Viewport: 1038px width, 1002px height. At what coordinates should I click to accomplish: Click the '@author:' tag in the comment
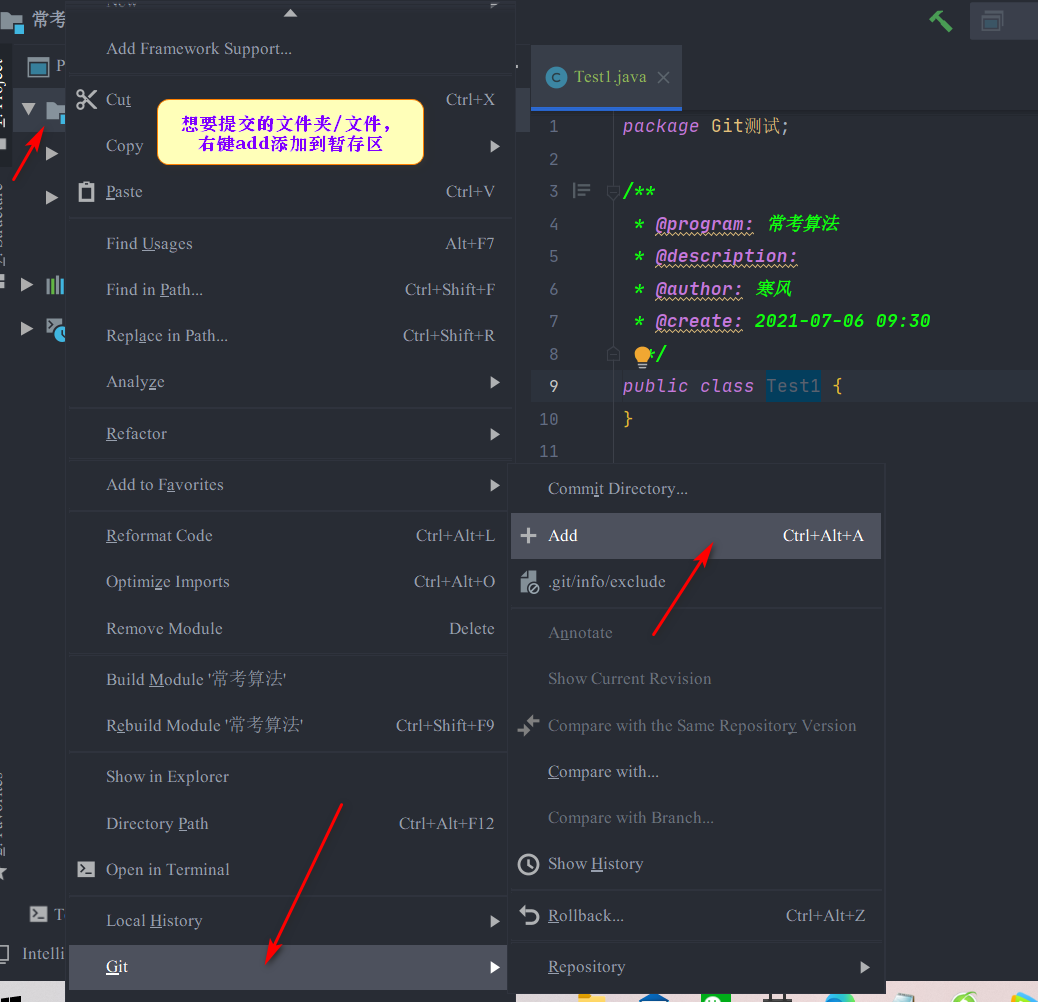click(698, 289)
